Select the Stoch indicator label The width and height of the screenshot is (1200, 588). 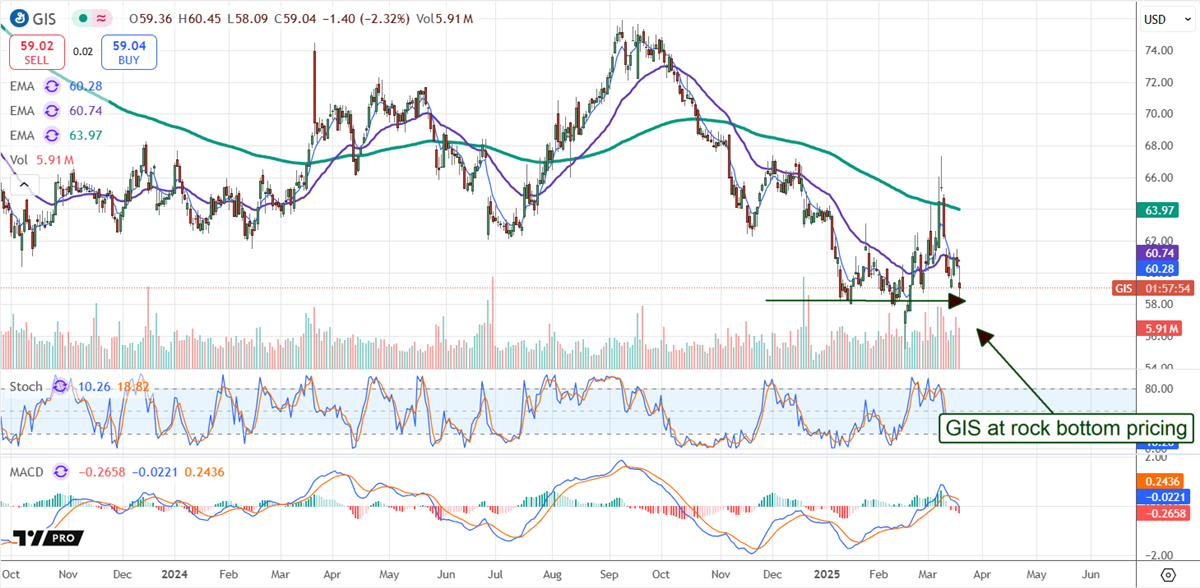tap(27, 385)
